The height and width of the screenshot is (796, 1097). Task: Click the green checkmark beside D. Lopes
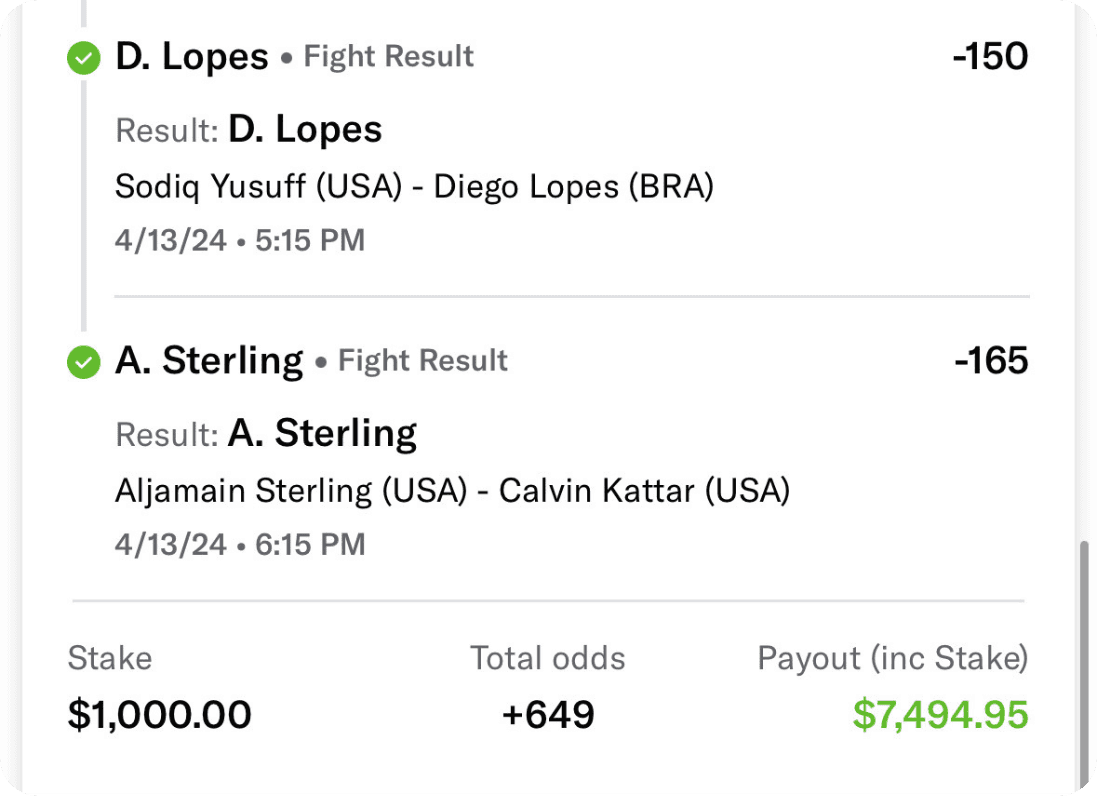coord(84,59)
